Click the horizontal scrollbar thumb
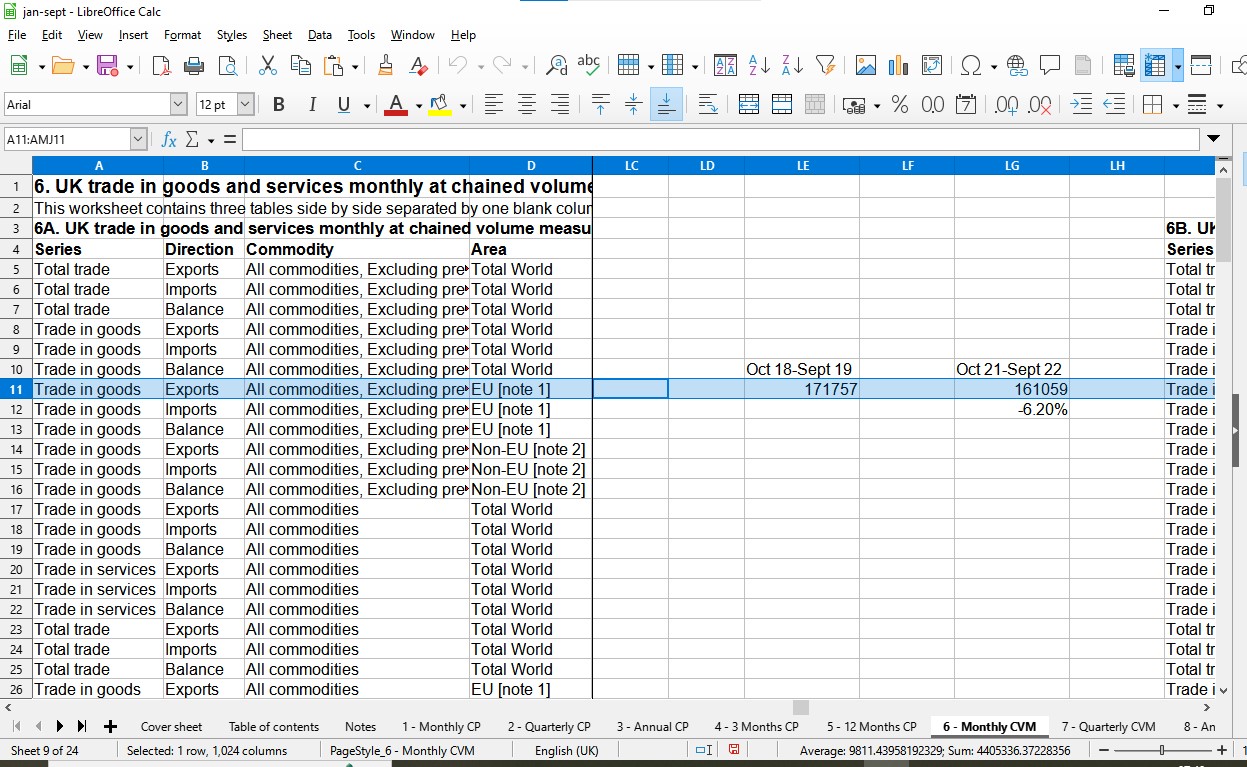 point(800,707)
